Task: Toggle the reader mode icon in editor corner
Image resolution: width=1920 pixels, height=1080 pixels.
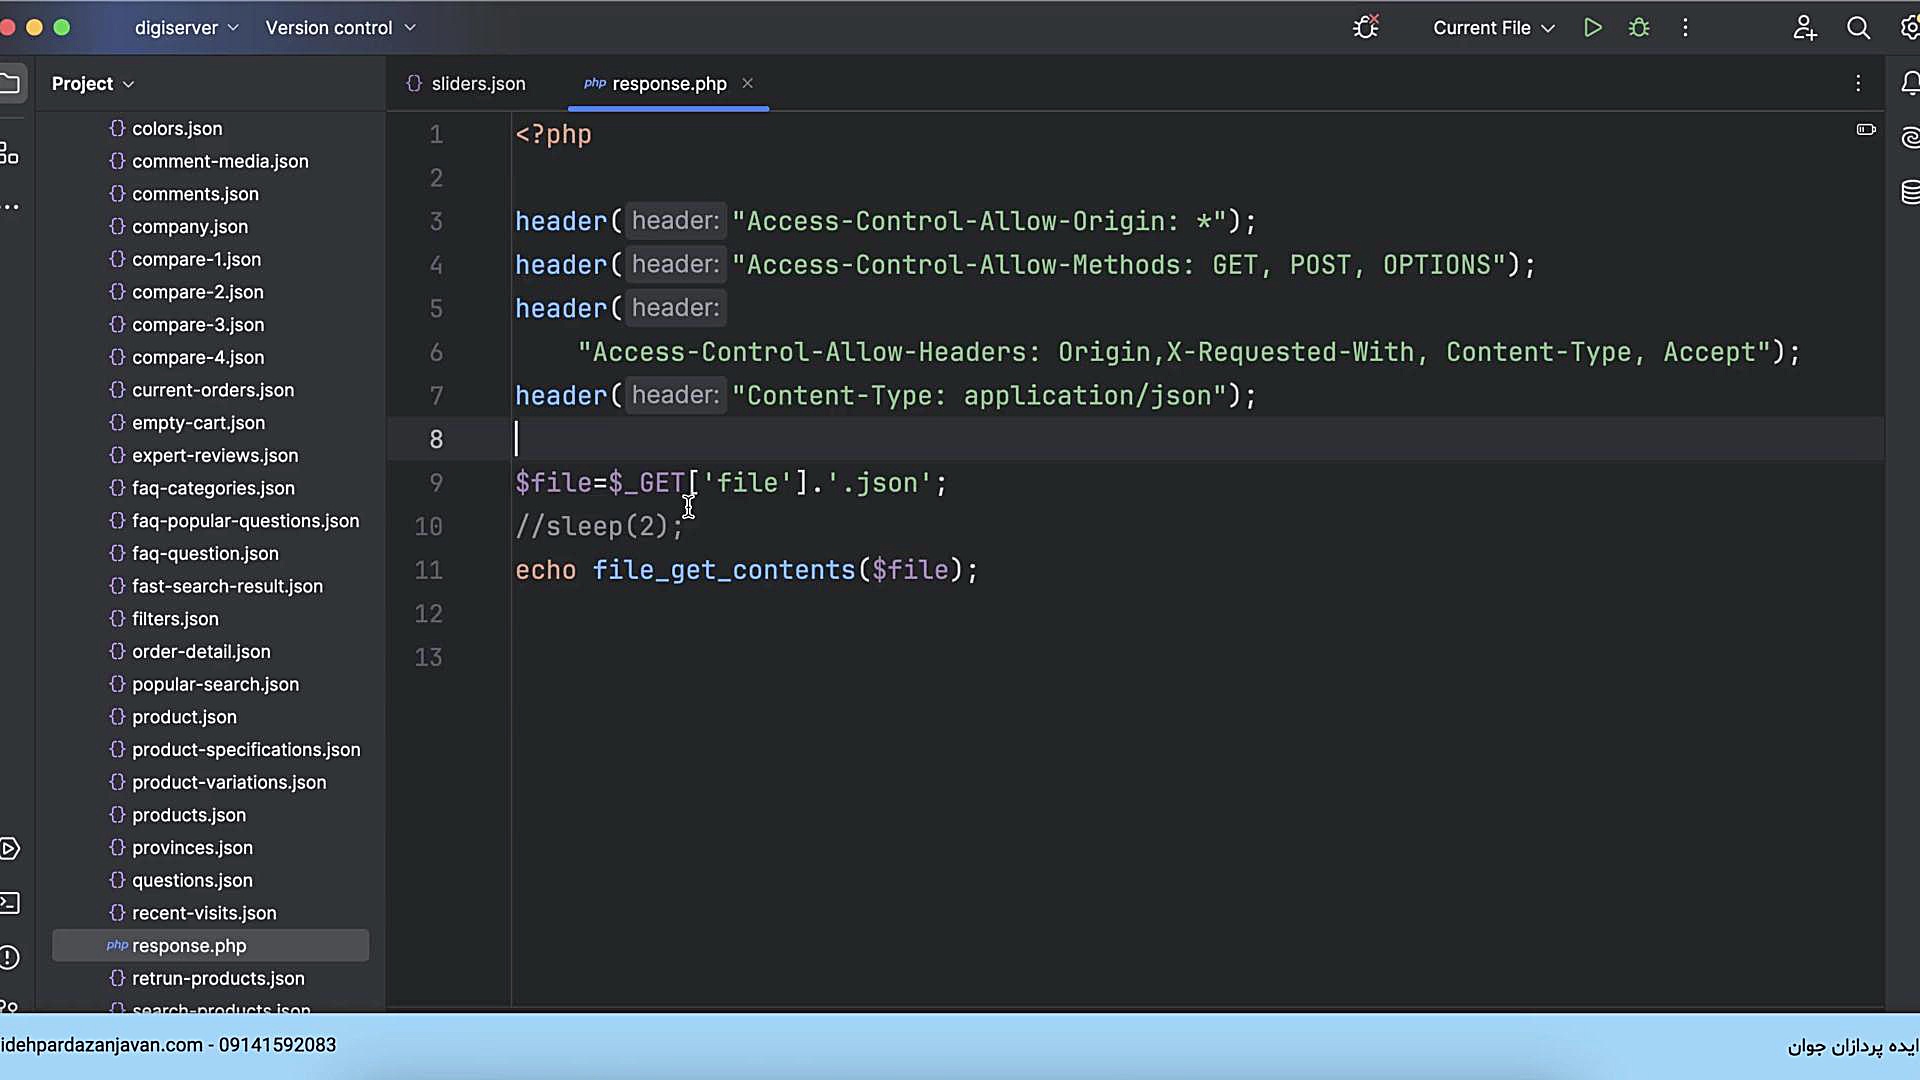Action: tap(1866, 129)
